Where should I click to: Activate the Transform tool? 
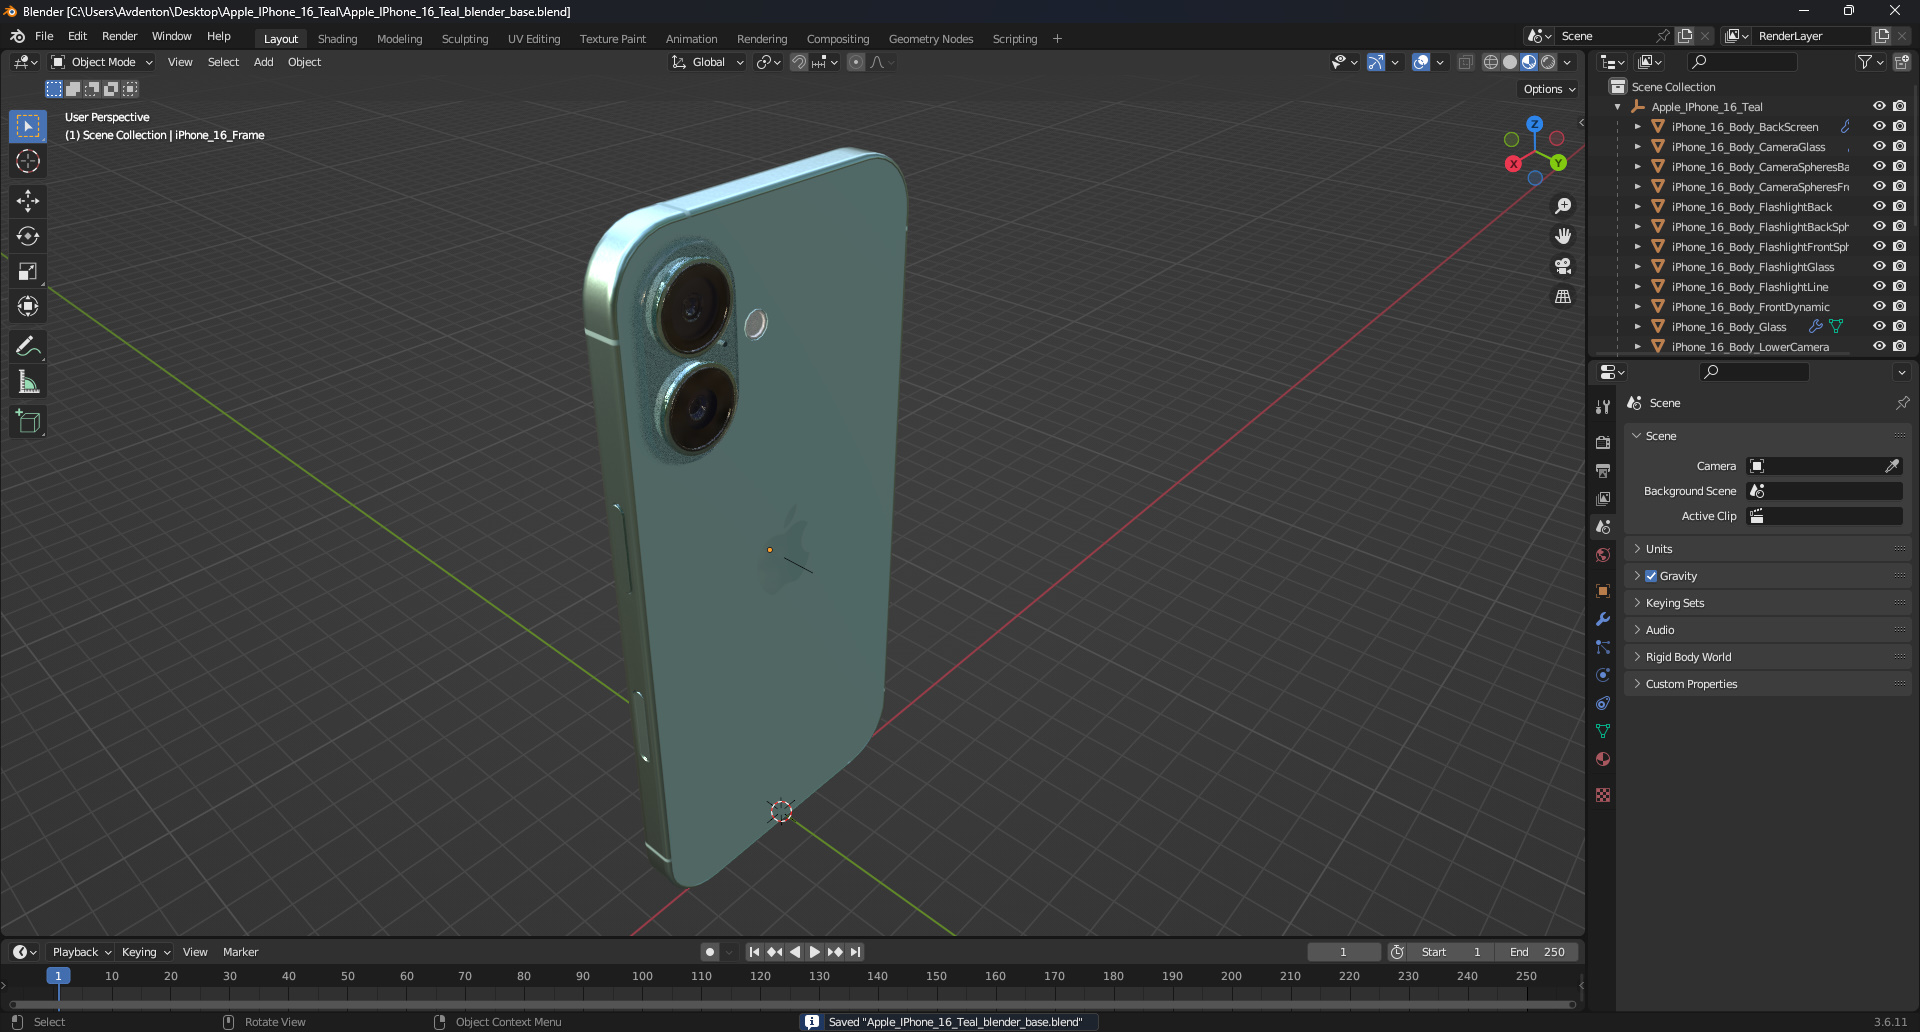(x=28, y=306)
